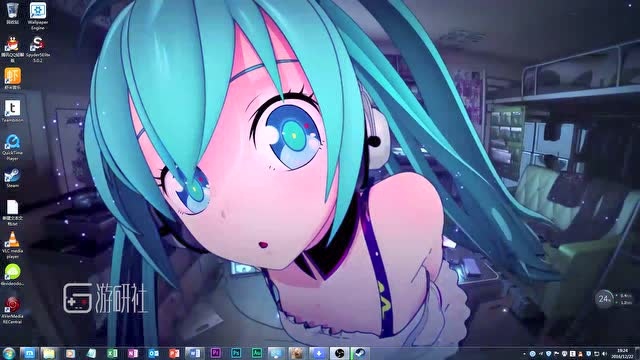640x360 pixels.
Task: Open Outlook from the taskbar
Action: (x=153, y=353)
